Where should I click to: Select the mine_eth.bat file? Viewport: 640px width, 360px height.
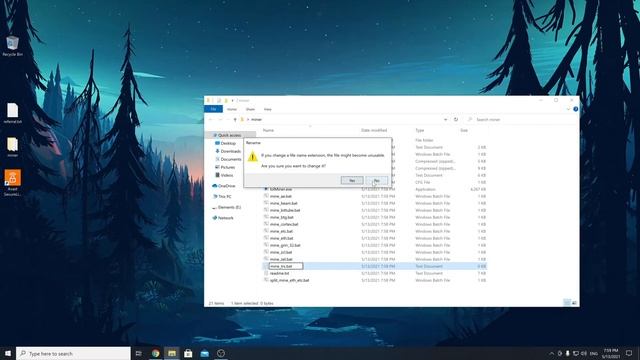pos(282,238)
